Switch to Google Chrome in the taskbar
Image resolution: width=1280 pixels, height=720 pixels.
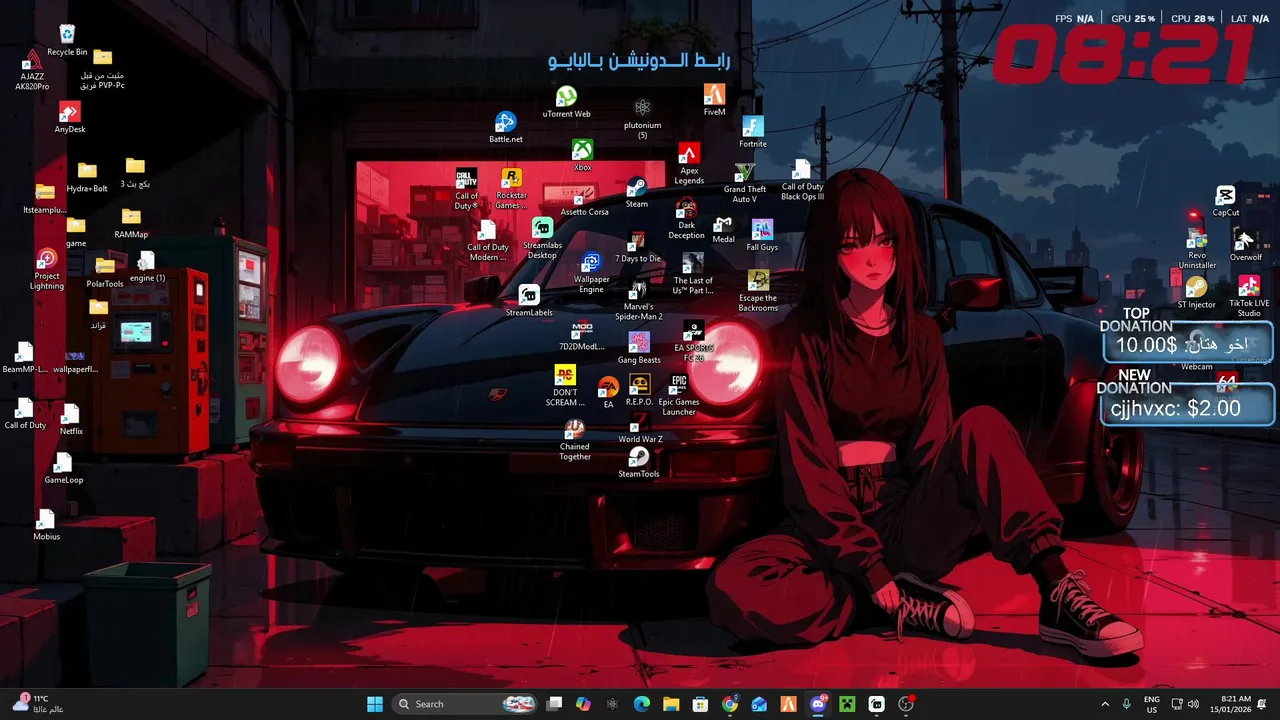coord(730,704)
